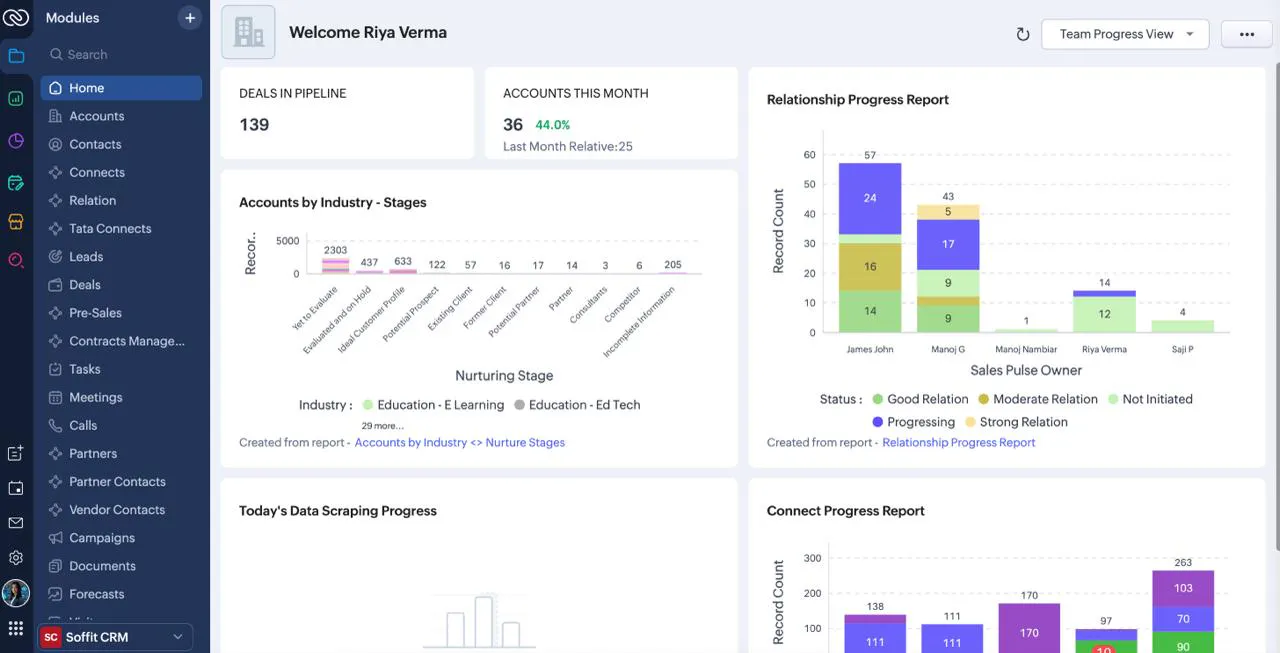Toggle Education - E Learning legend item
The height and width of the screenshot is (653, 1280).
pos(433,405)
